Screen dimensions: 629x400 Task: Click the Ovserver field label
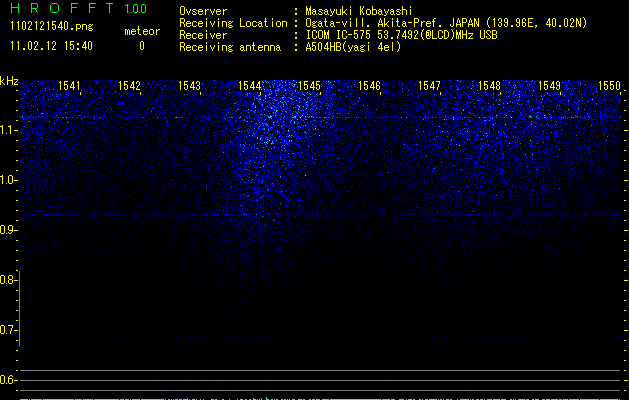coord(203,11)
